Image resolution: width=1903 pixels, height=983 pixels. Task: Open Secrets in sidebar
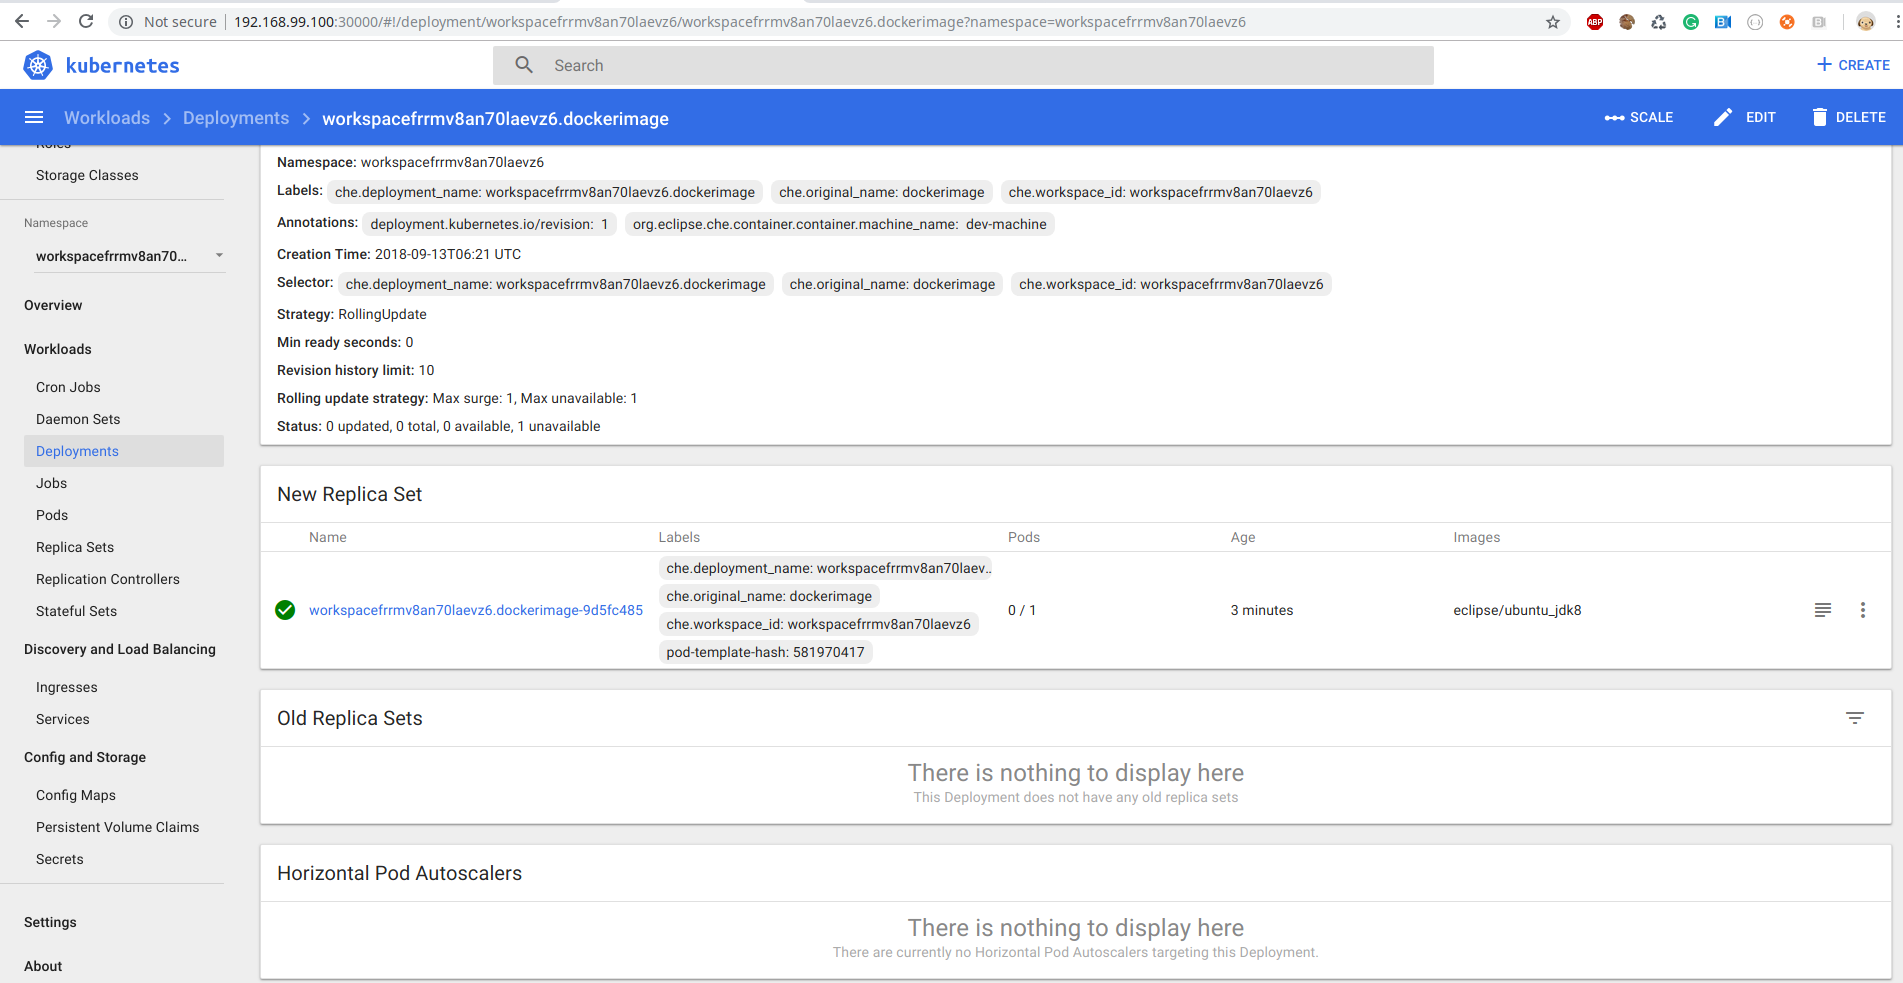coord(60,859)
